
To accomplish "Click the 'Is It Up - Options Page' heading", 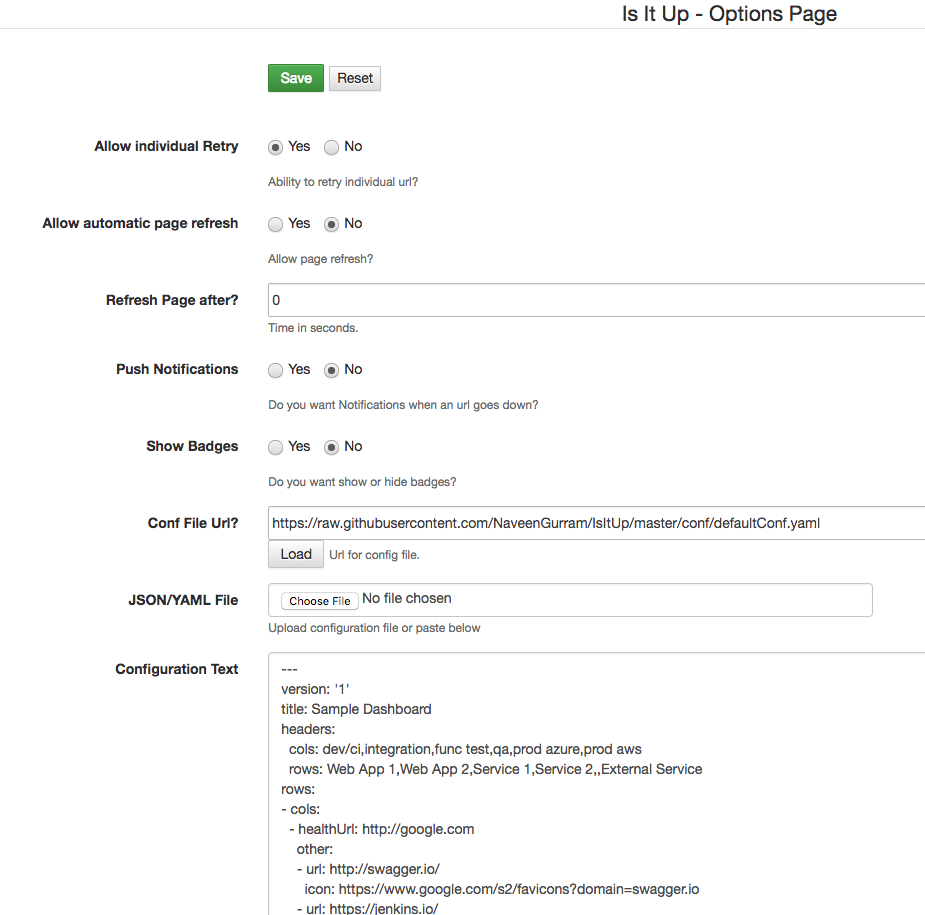I will [x=729, y=14].
